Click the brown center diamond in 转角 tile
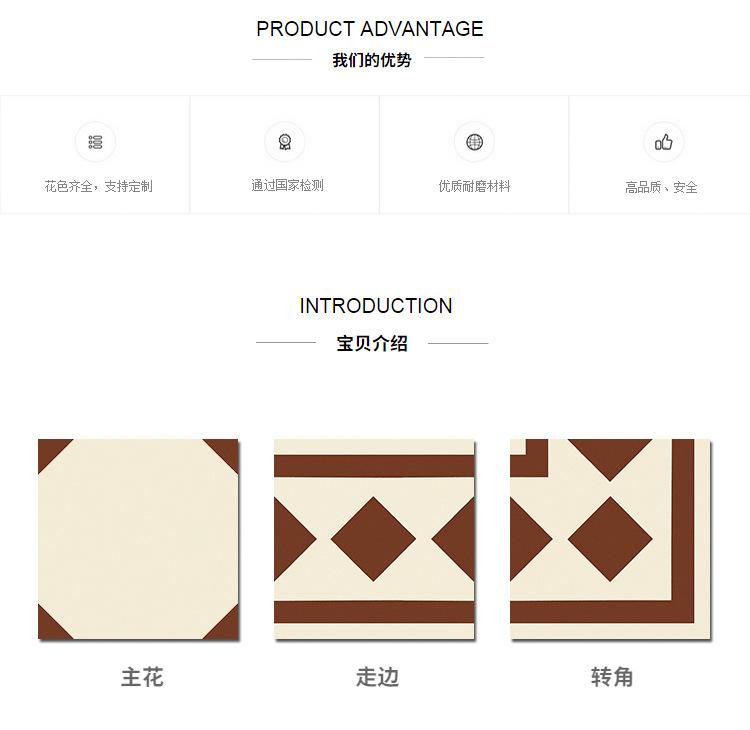750x730 pixels. (610, 539)
